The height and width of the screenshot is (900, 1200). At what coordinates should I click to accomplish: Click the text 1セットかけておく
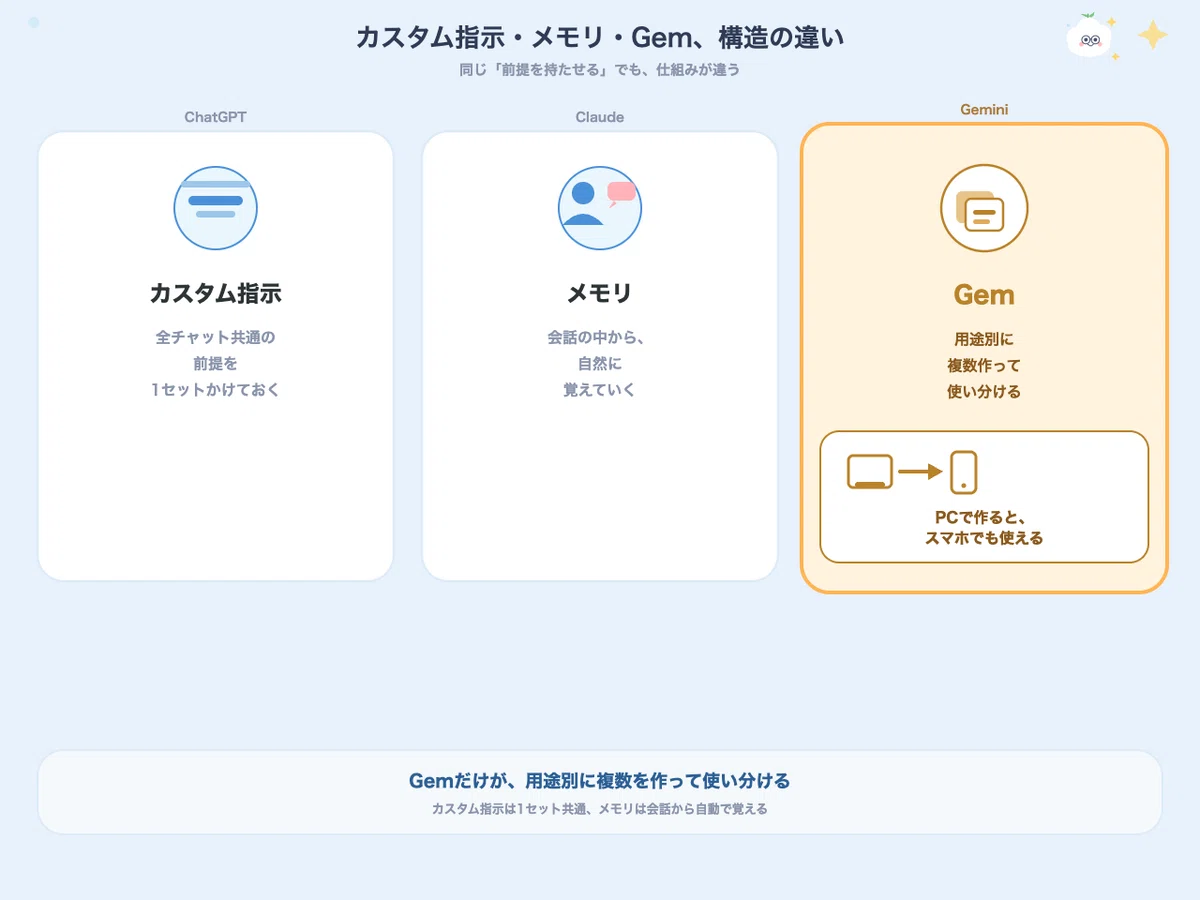215,390
